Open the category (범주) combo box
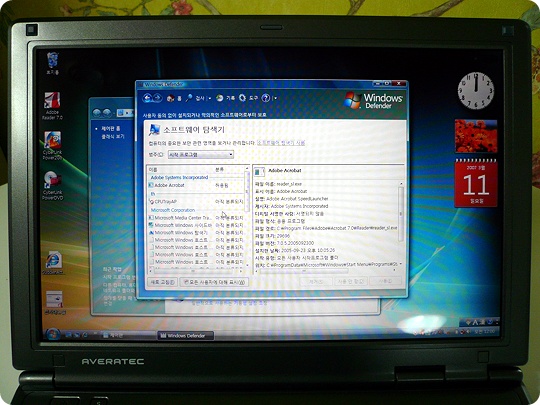This screenshot has height=405, width=540. pos(201,155)
